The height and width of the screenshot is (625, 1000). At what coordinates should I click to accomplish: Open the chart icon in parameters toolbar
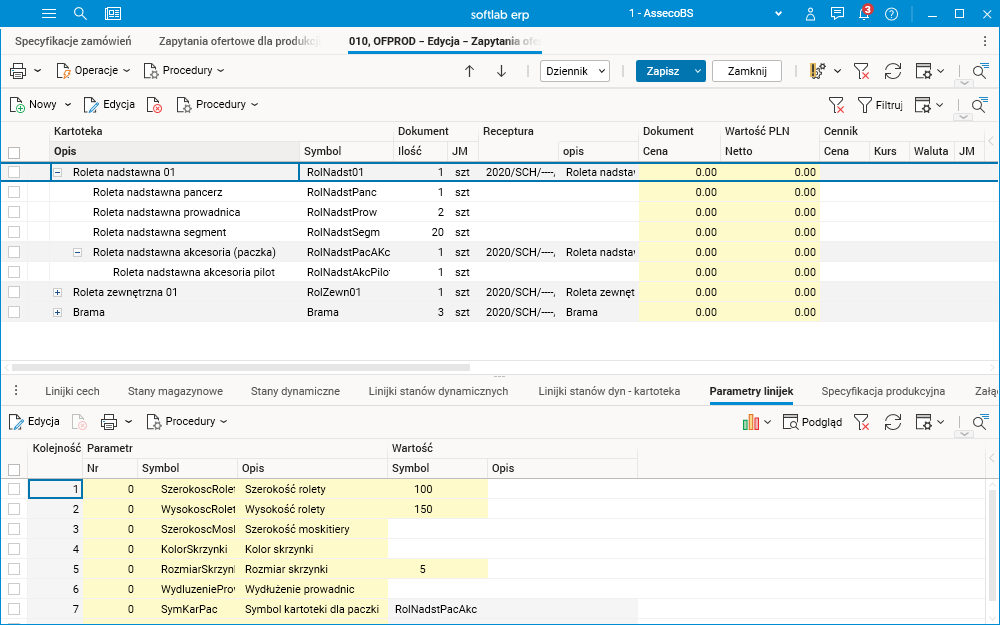click(750, 422)
